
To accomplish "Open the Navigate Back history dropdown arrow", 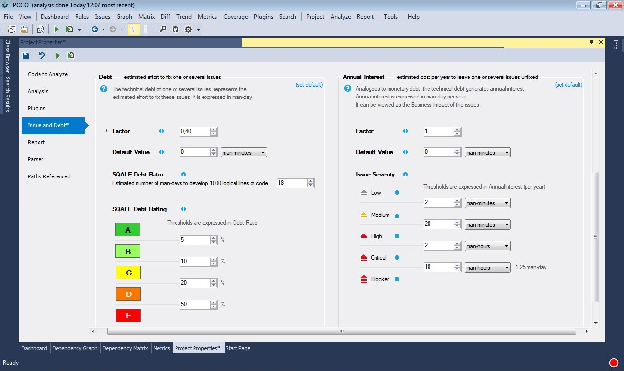I will point(103,29).
